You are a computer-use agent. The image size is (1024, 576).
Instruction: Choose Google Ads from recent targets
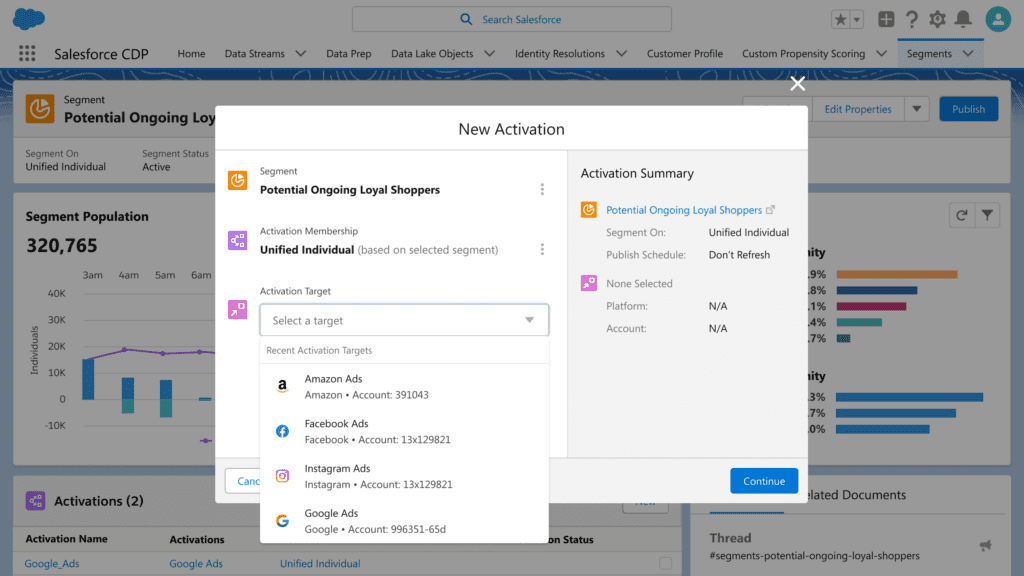[404, 521]
